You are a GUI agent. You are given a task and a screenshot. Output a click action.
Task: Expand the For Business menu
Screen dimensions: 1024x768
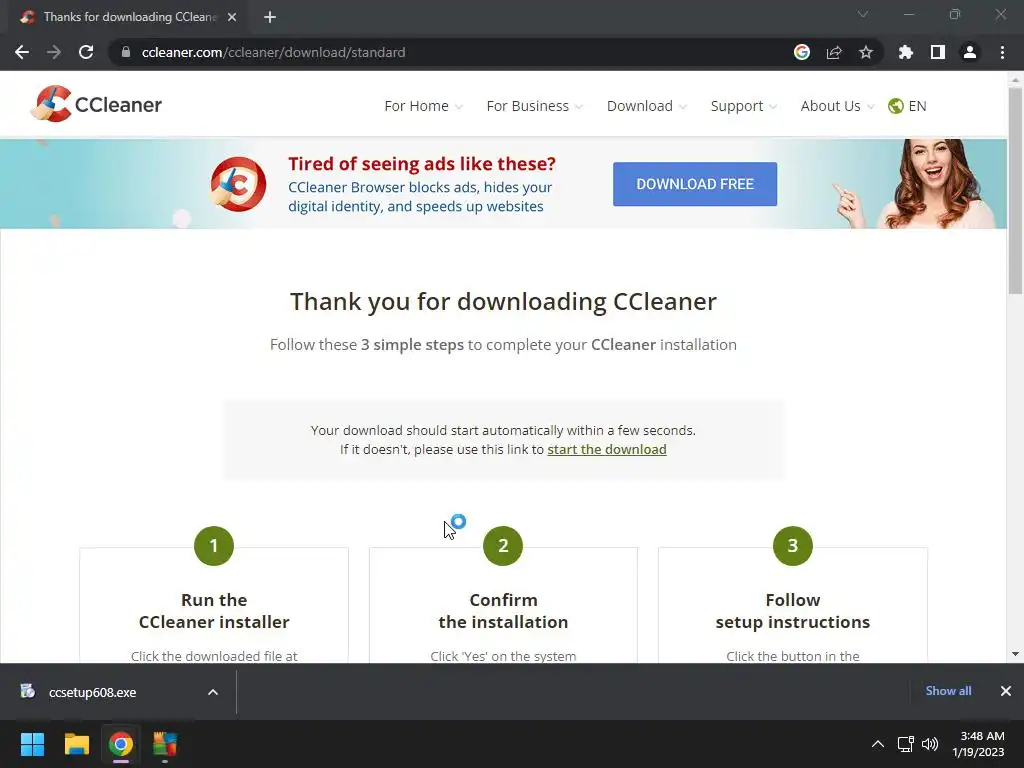click(x=534, y=106)
